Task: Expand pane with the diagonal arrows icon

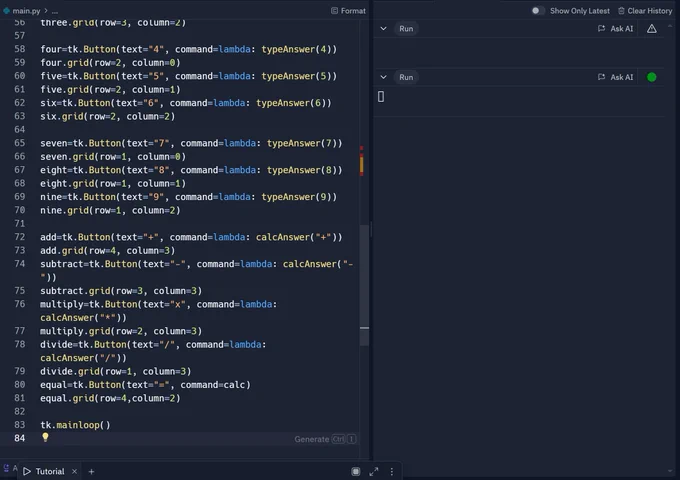Action: point(374,471)
